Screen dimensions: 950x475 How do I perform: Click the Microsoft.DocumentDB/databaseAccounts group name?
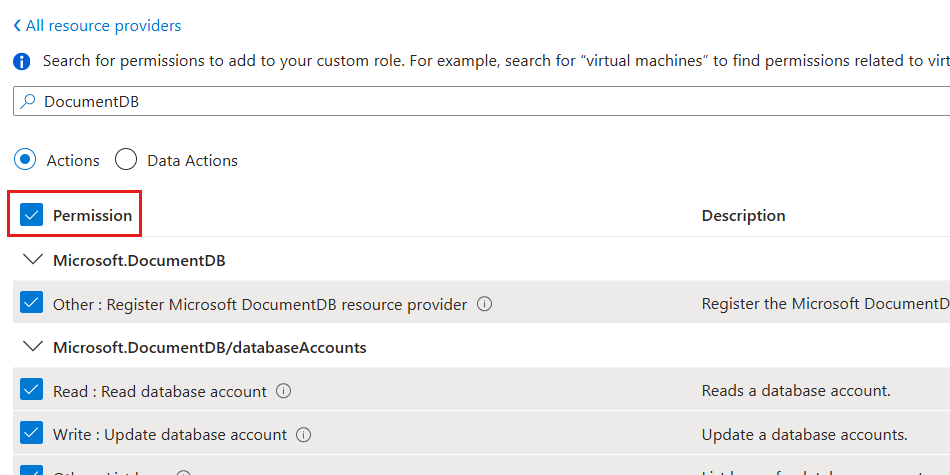click(x=209, y=348)
